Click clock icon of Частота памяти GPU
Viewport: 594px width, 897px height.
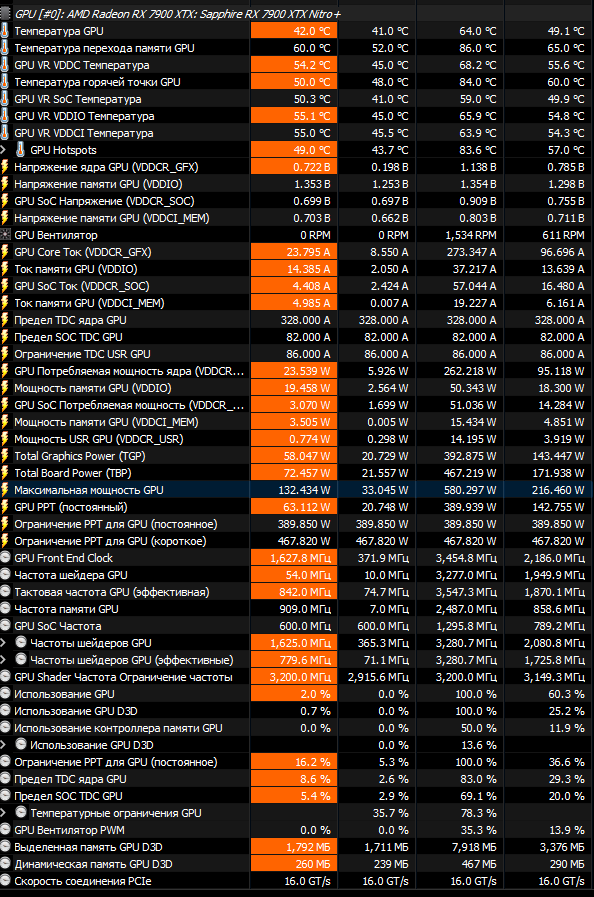pos(5,609)
